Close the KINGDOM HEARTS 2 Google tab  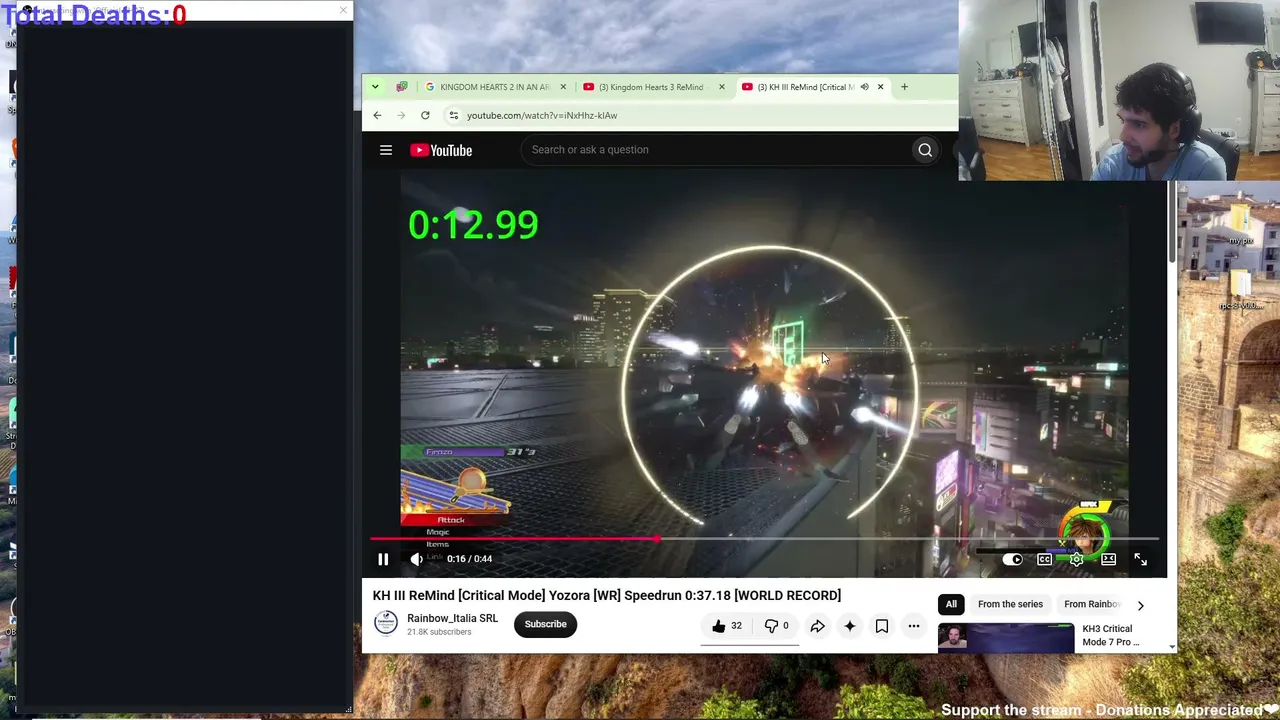[563, 87]
